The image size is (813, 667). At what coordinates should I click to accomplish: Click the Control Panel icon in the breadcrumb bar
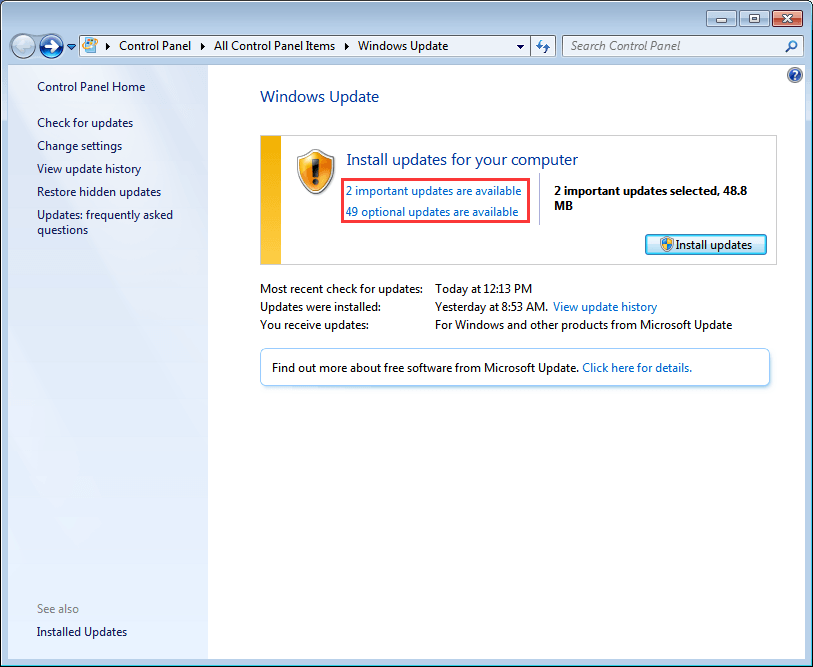click(90, 45)
